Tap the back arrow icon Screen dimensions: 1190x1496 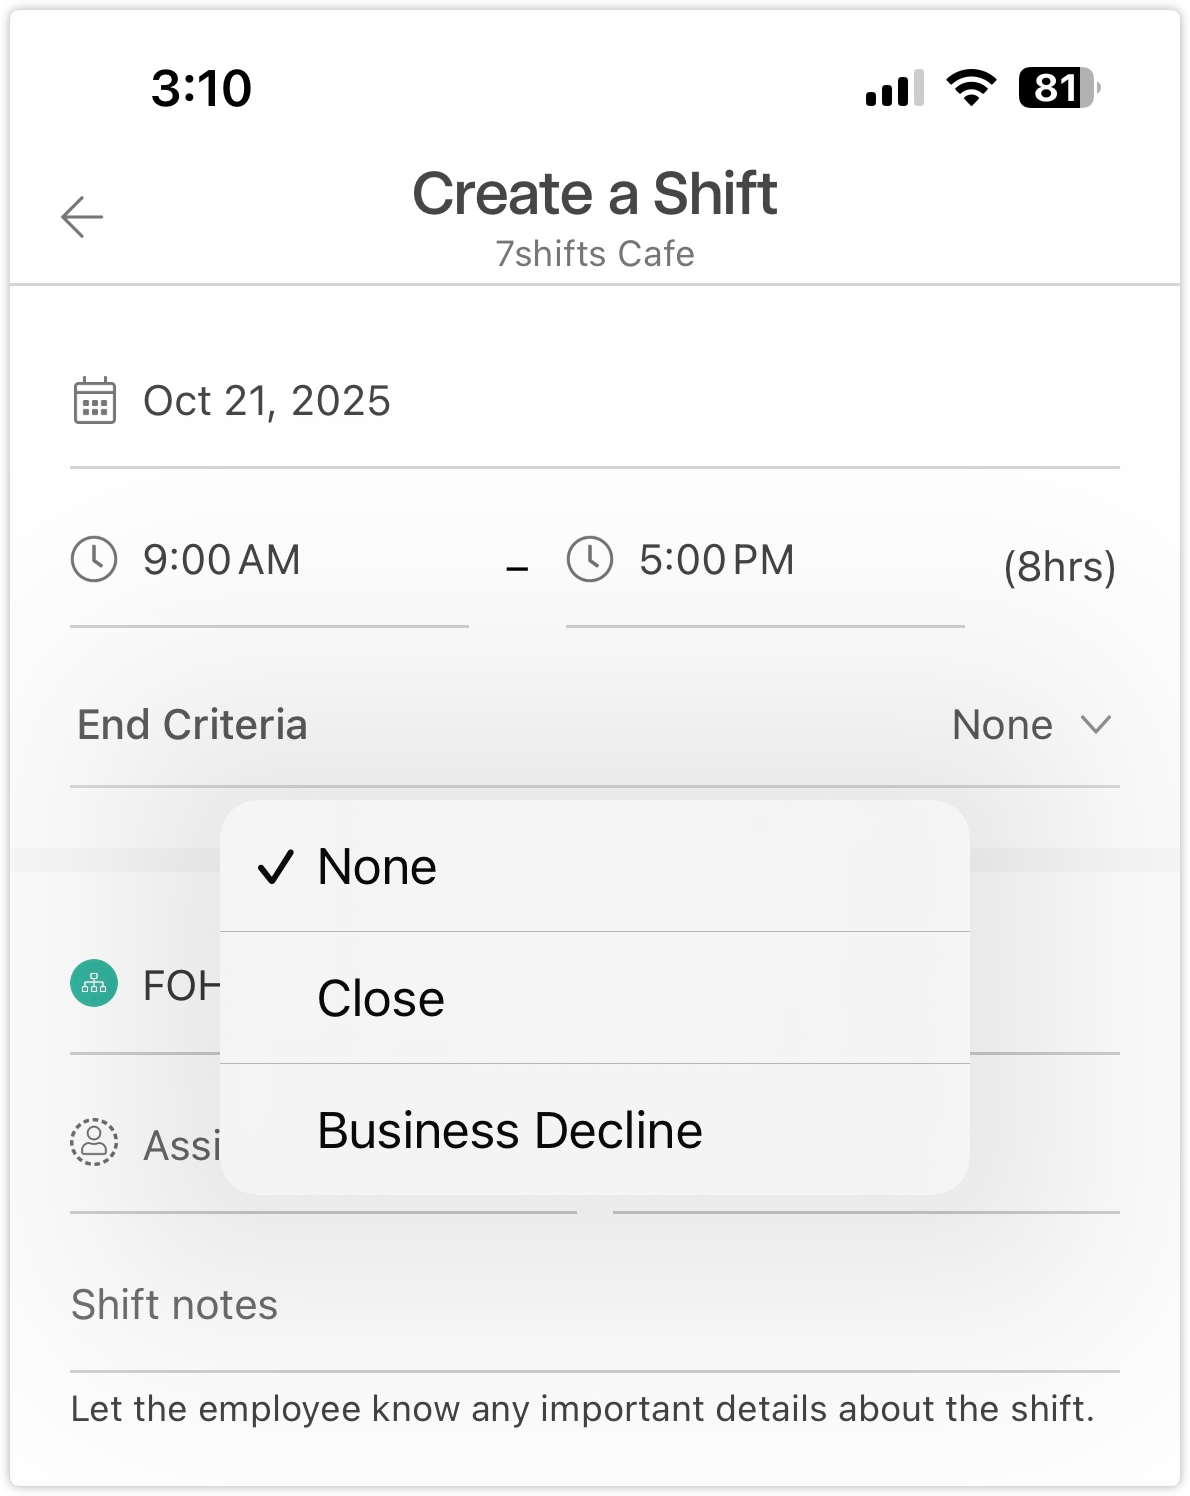pos(82,217)
